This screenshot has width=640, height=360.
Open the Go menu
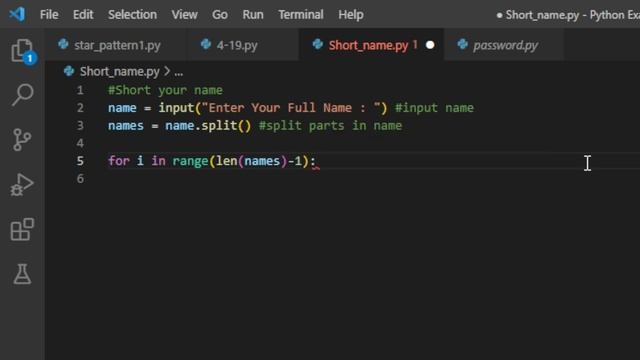pos(220,15)
